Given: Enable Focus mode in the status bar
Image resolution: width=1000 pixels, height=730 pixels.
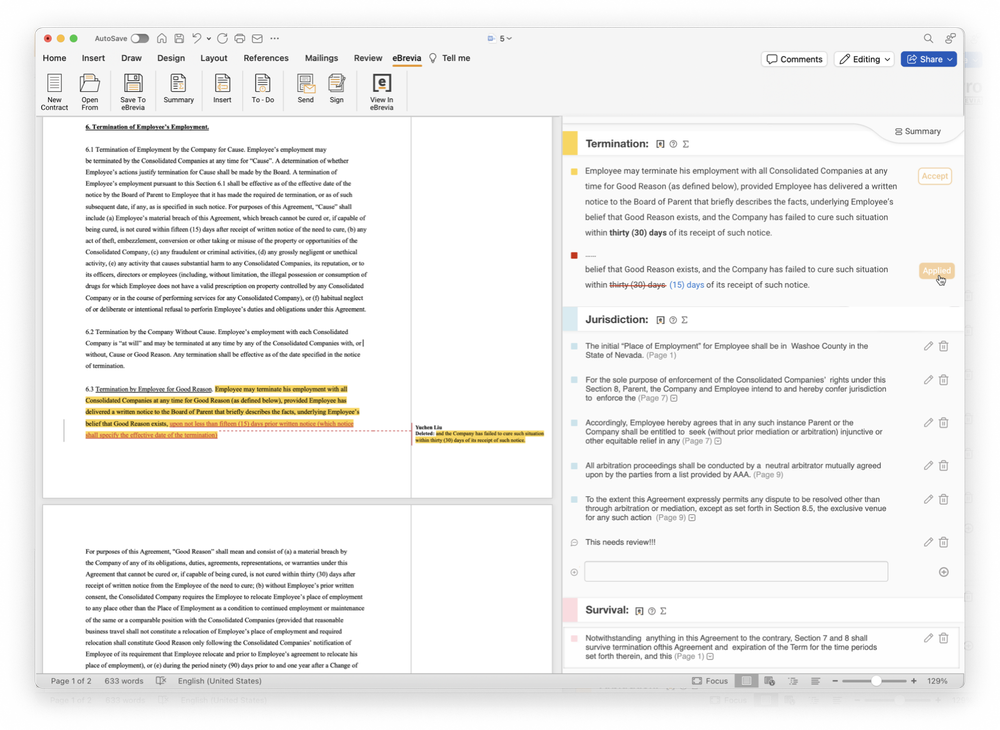Looking at the screenshot, I should coord(710,681).
